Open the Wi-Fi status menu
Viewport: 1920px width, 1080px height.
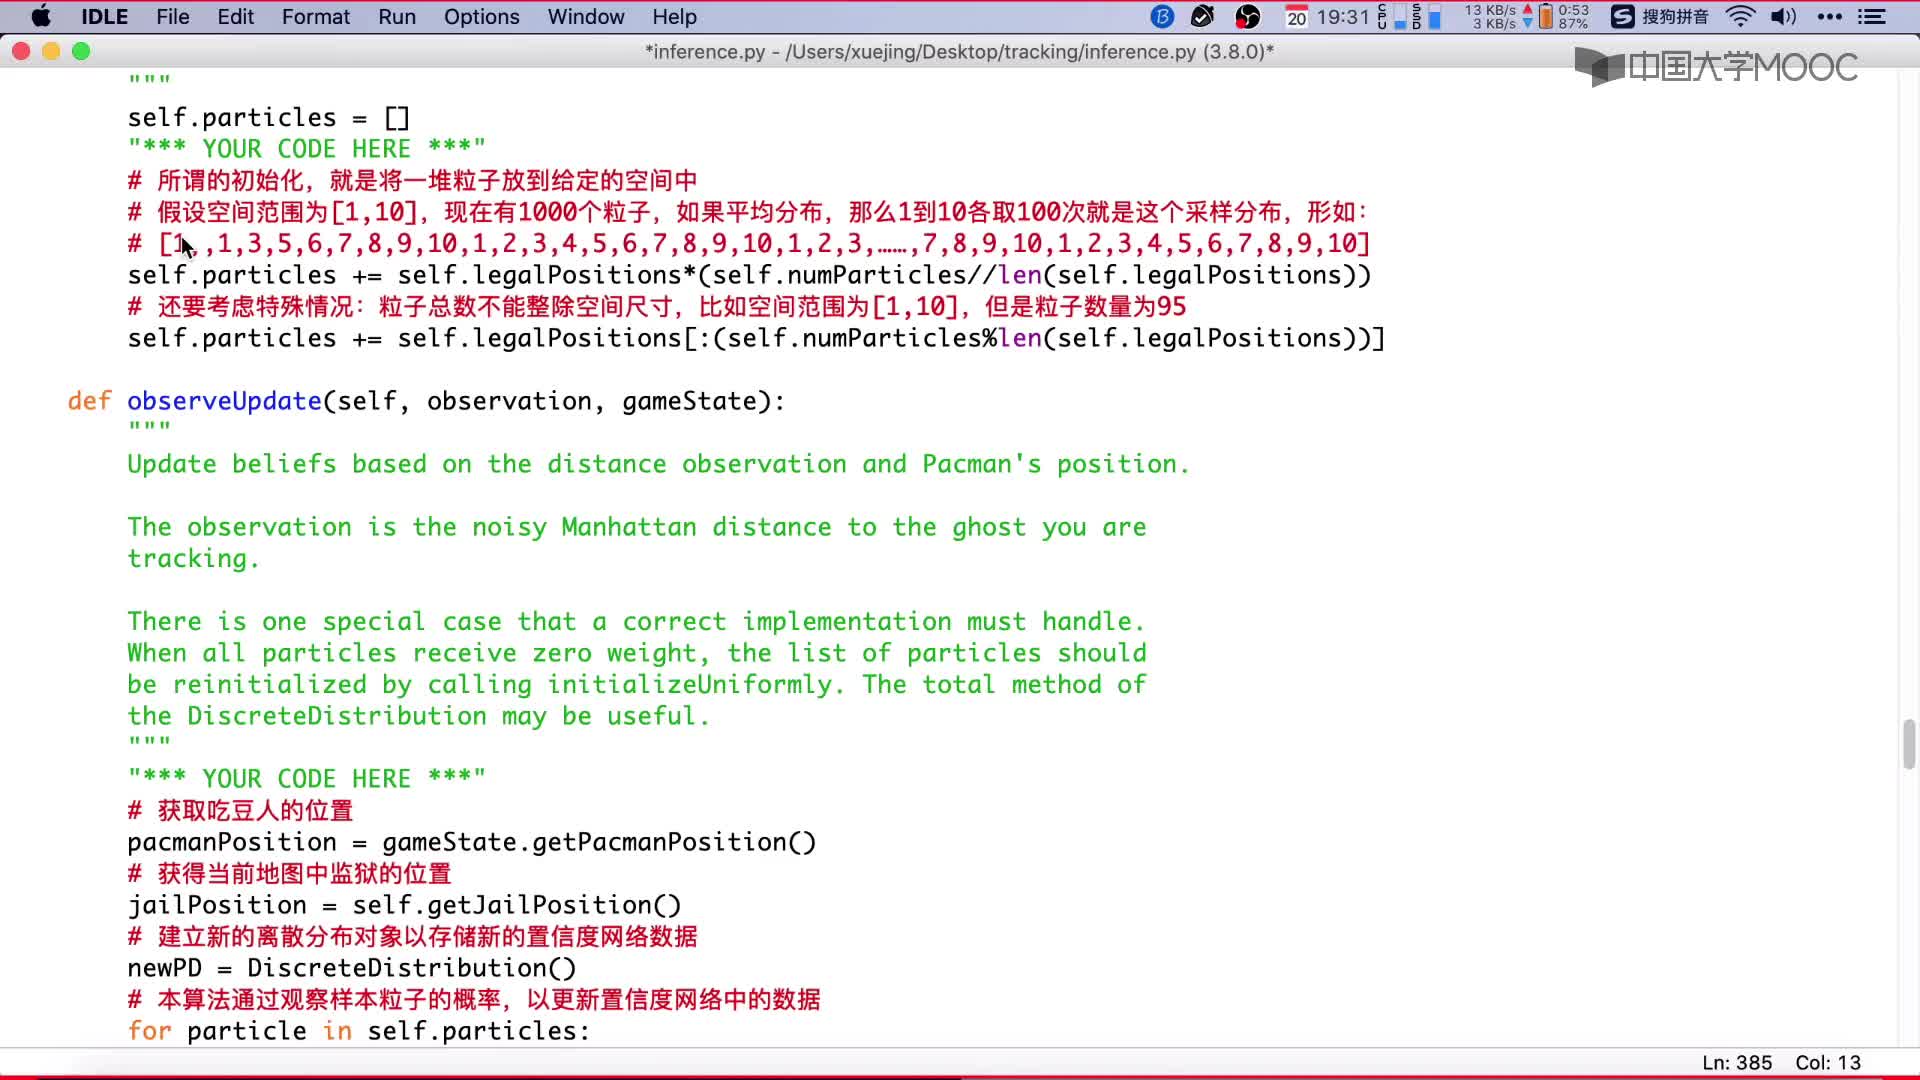(x=1741, y=17)
